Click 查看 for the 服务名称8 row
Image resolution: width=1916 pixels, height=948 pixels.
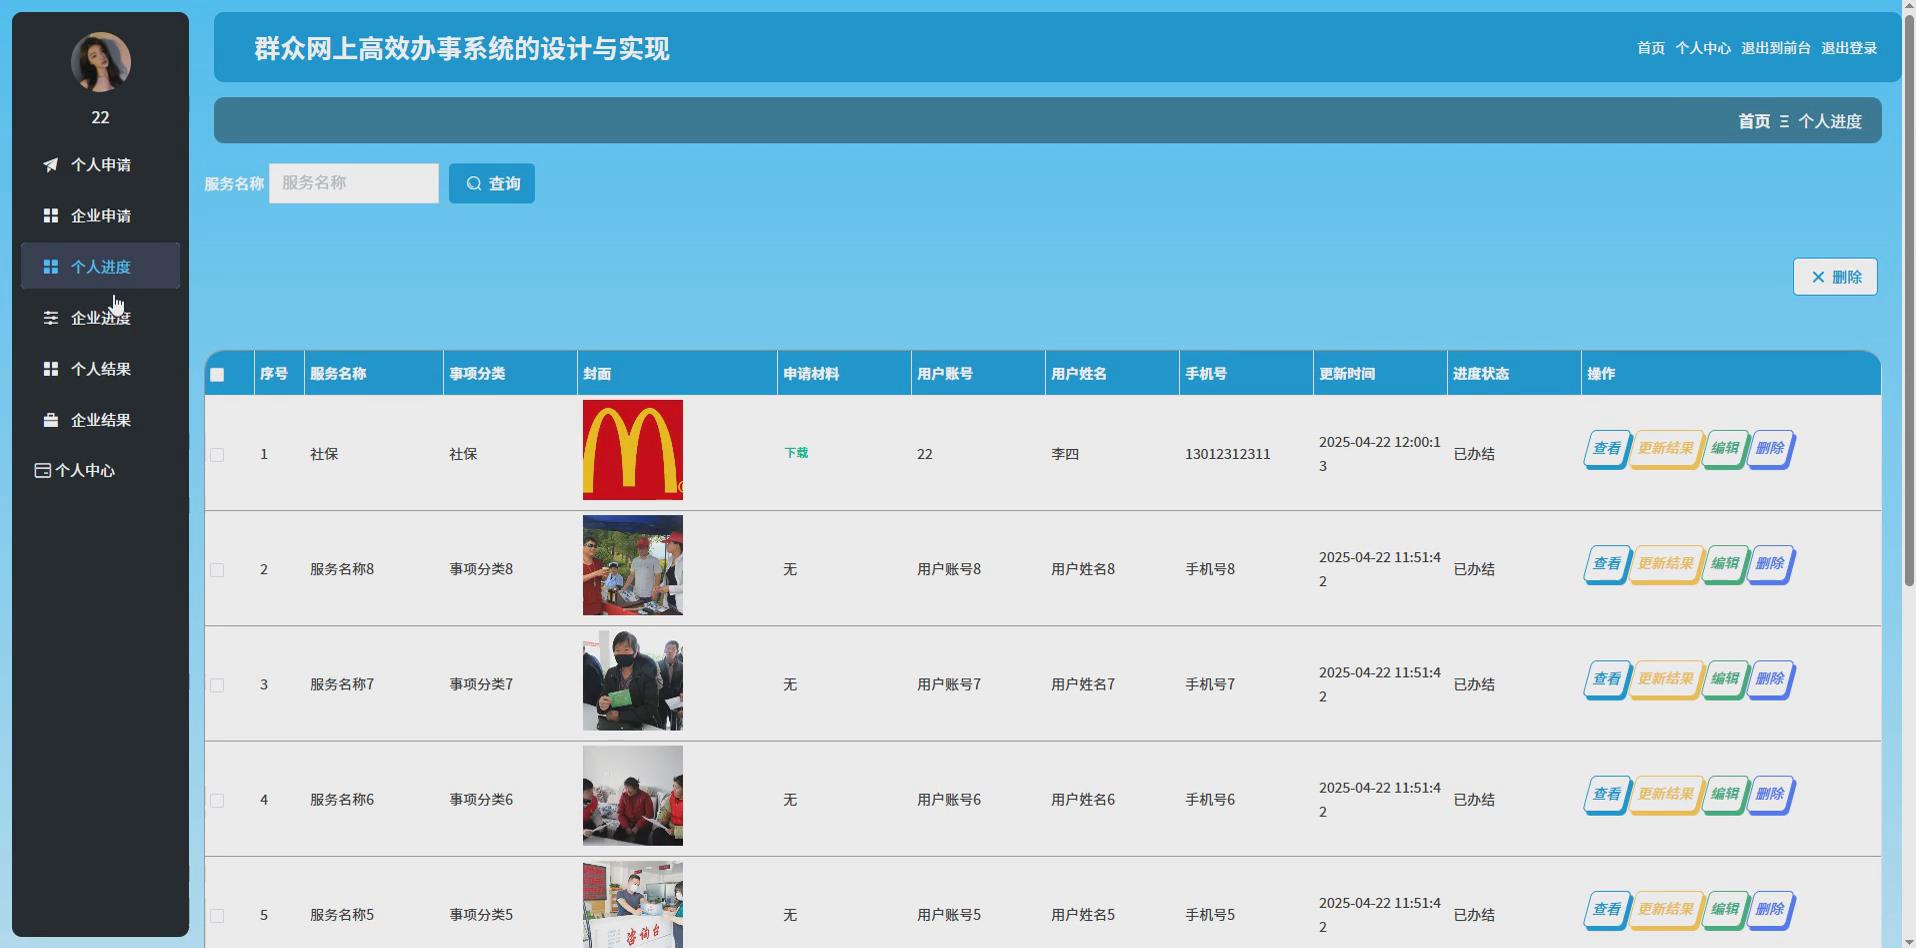click(x=1607, y=564)
